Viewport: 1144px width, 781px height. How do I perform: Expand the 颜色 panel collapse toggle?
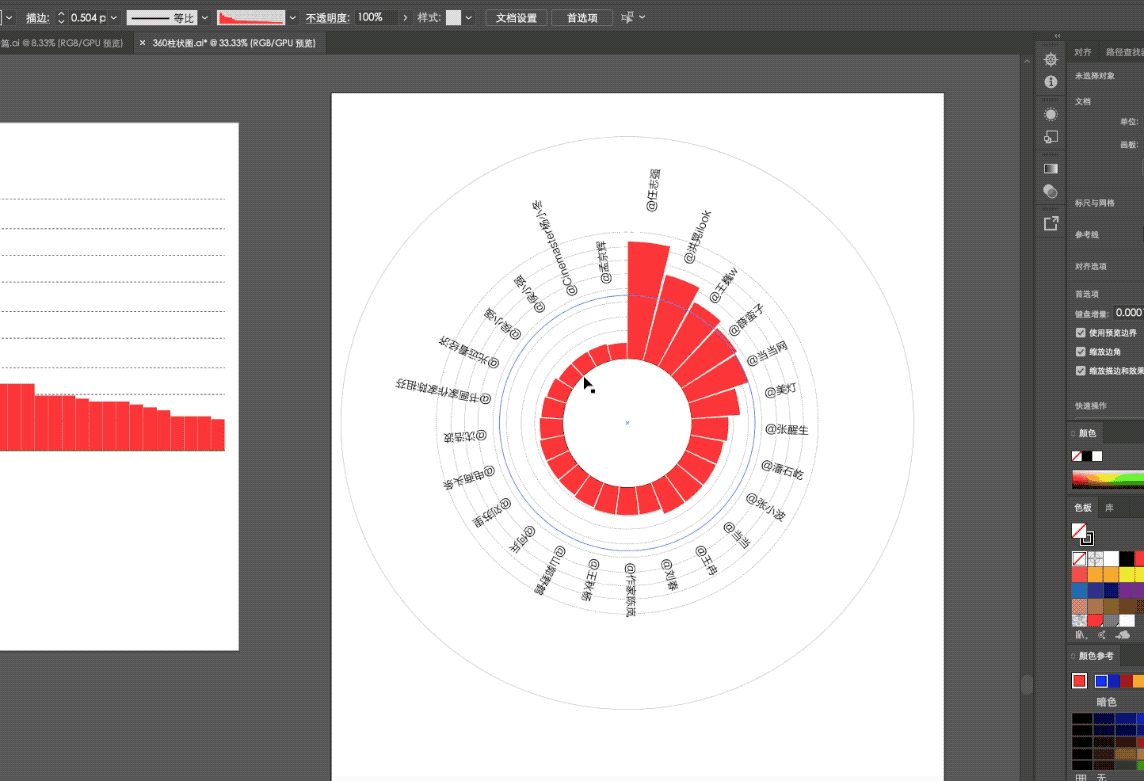click(x=1073, y=434)
